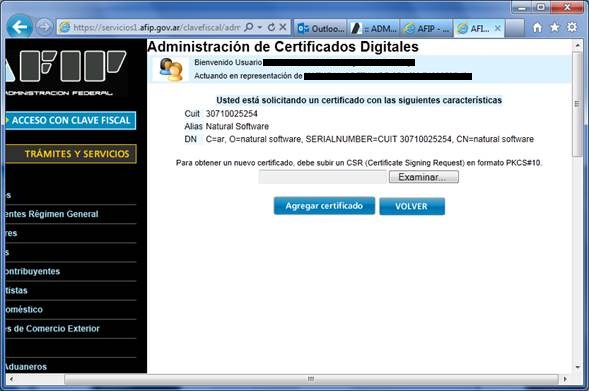589x391 pixels.
Task: Click the vertical scrollbar up arrow
Action: (x=577, y=45)
